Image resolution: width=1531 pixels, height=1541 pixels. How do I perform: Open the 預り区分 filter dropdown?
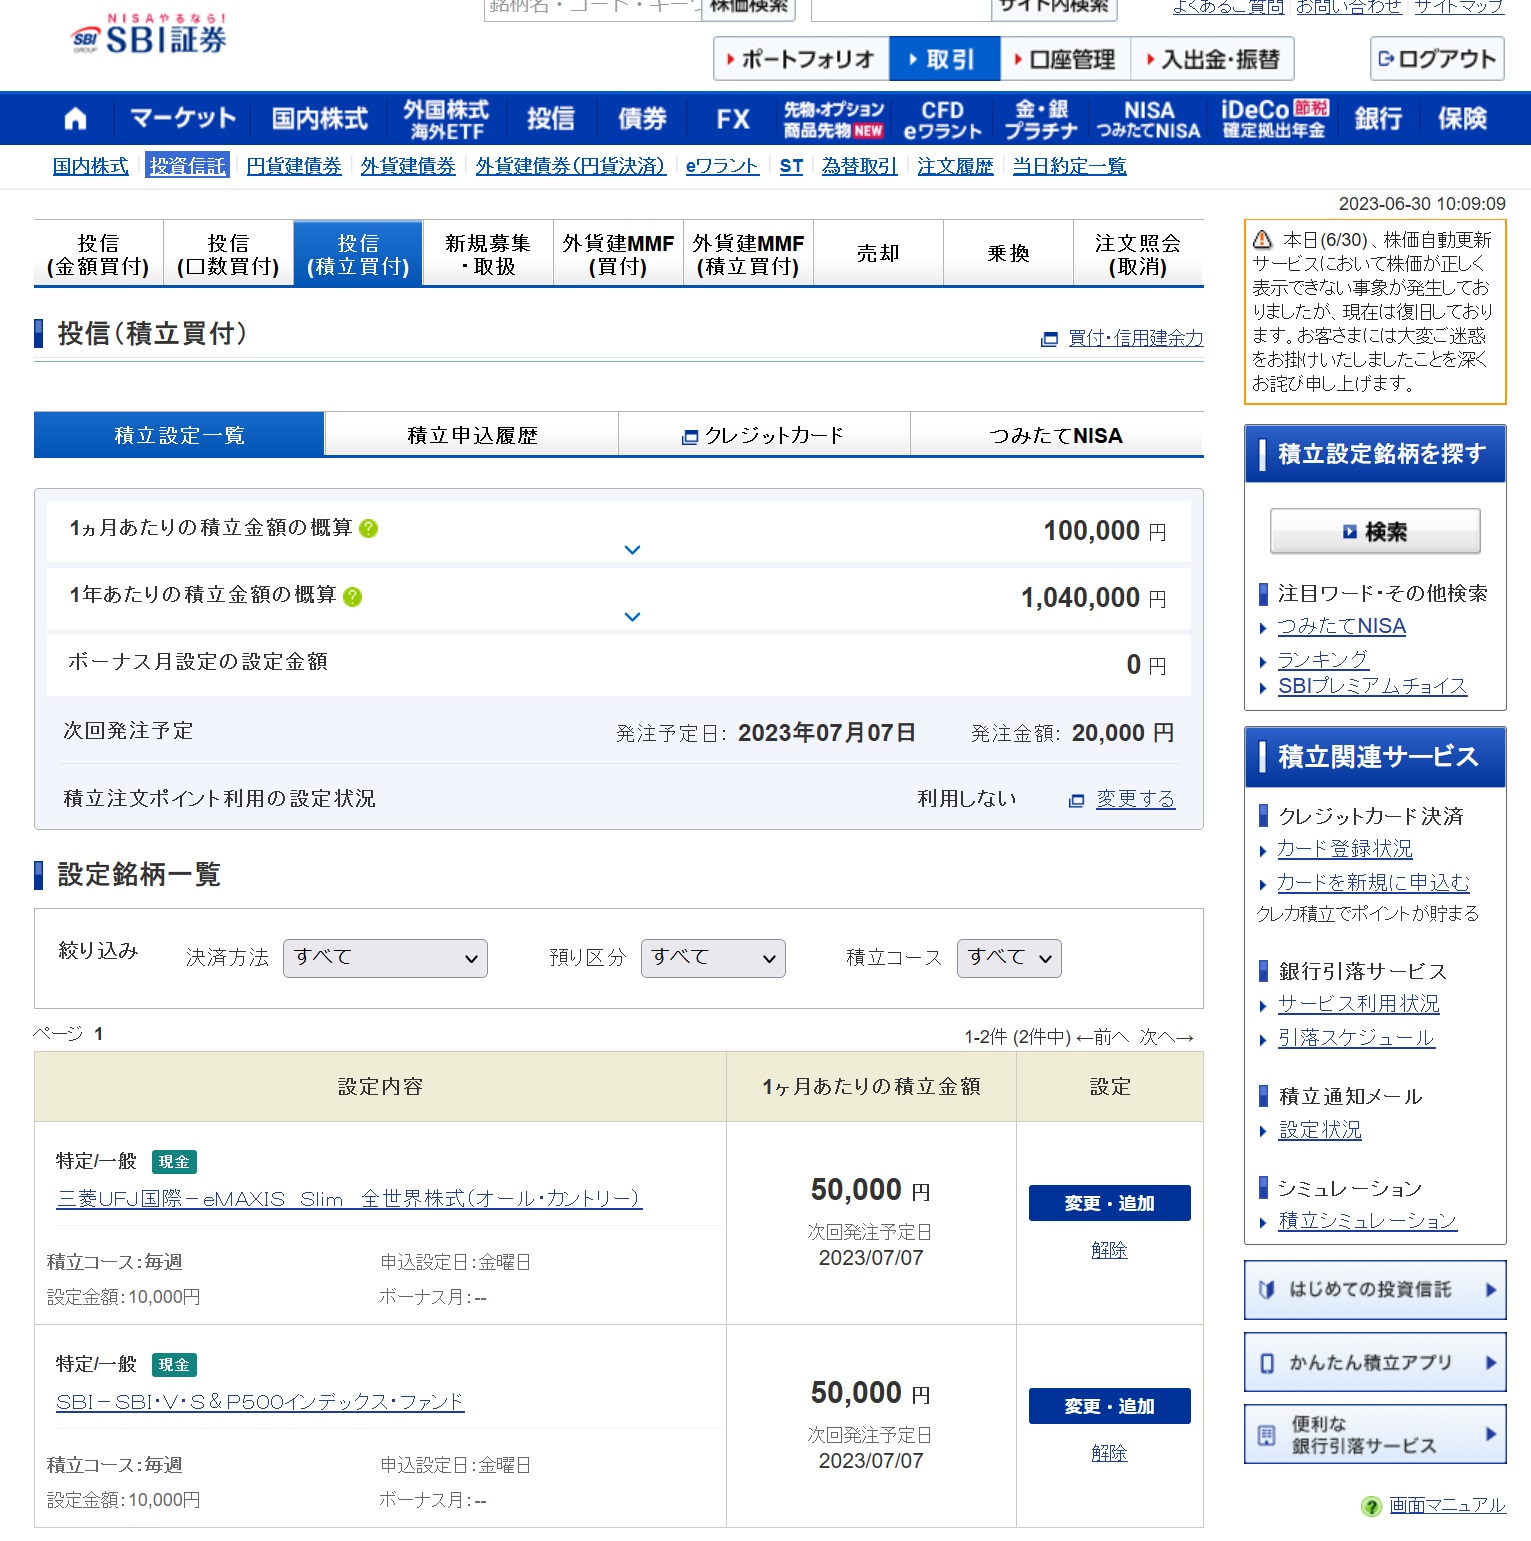[x=713, y=958]
